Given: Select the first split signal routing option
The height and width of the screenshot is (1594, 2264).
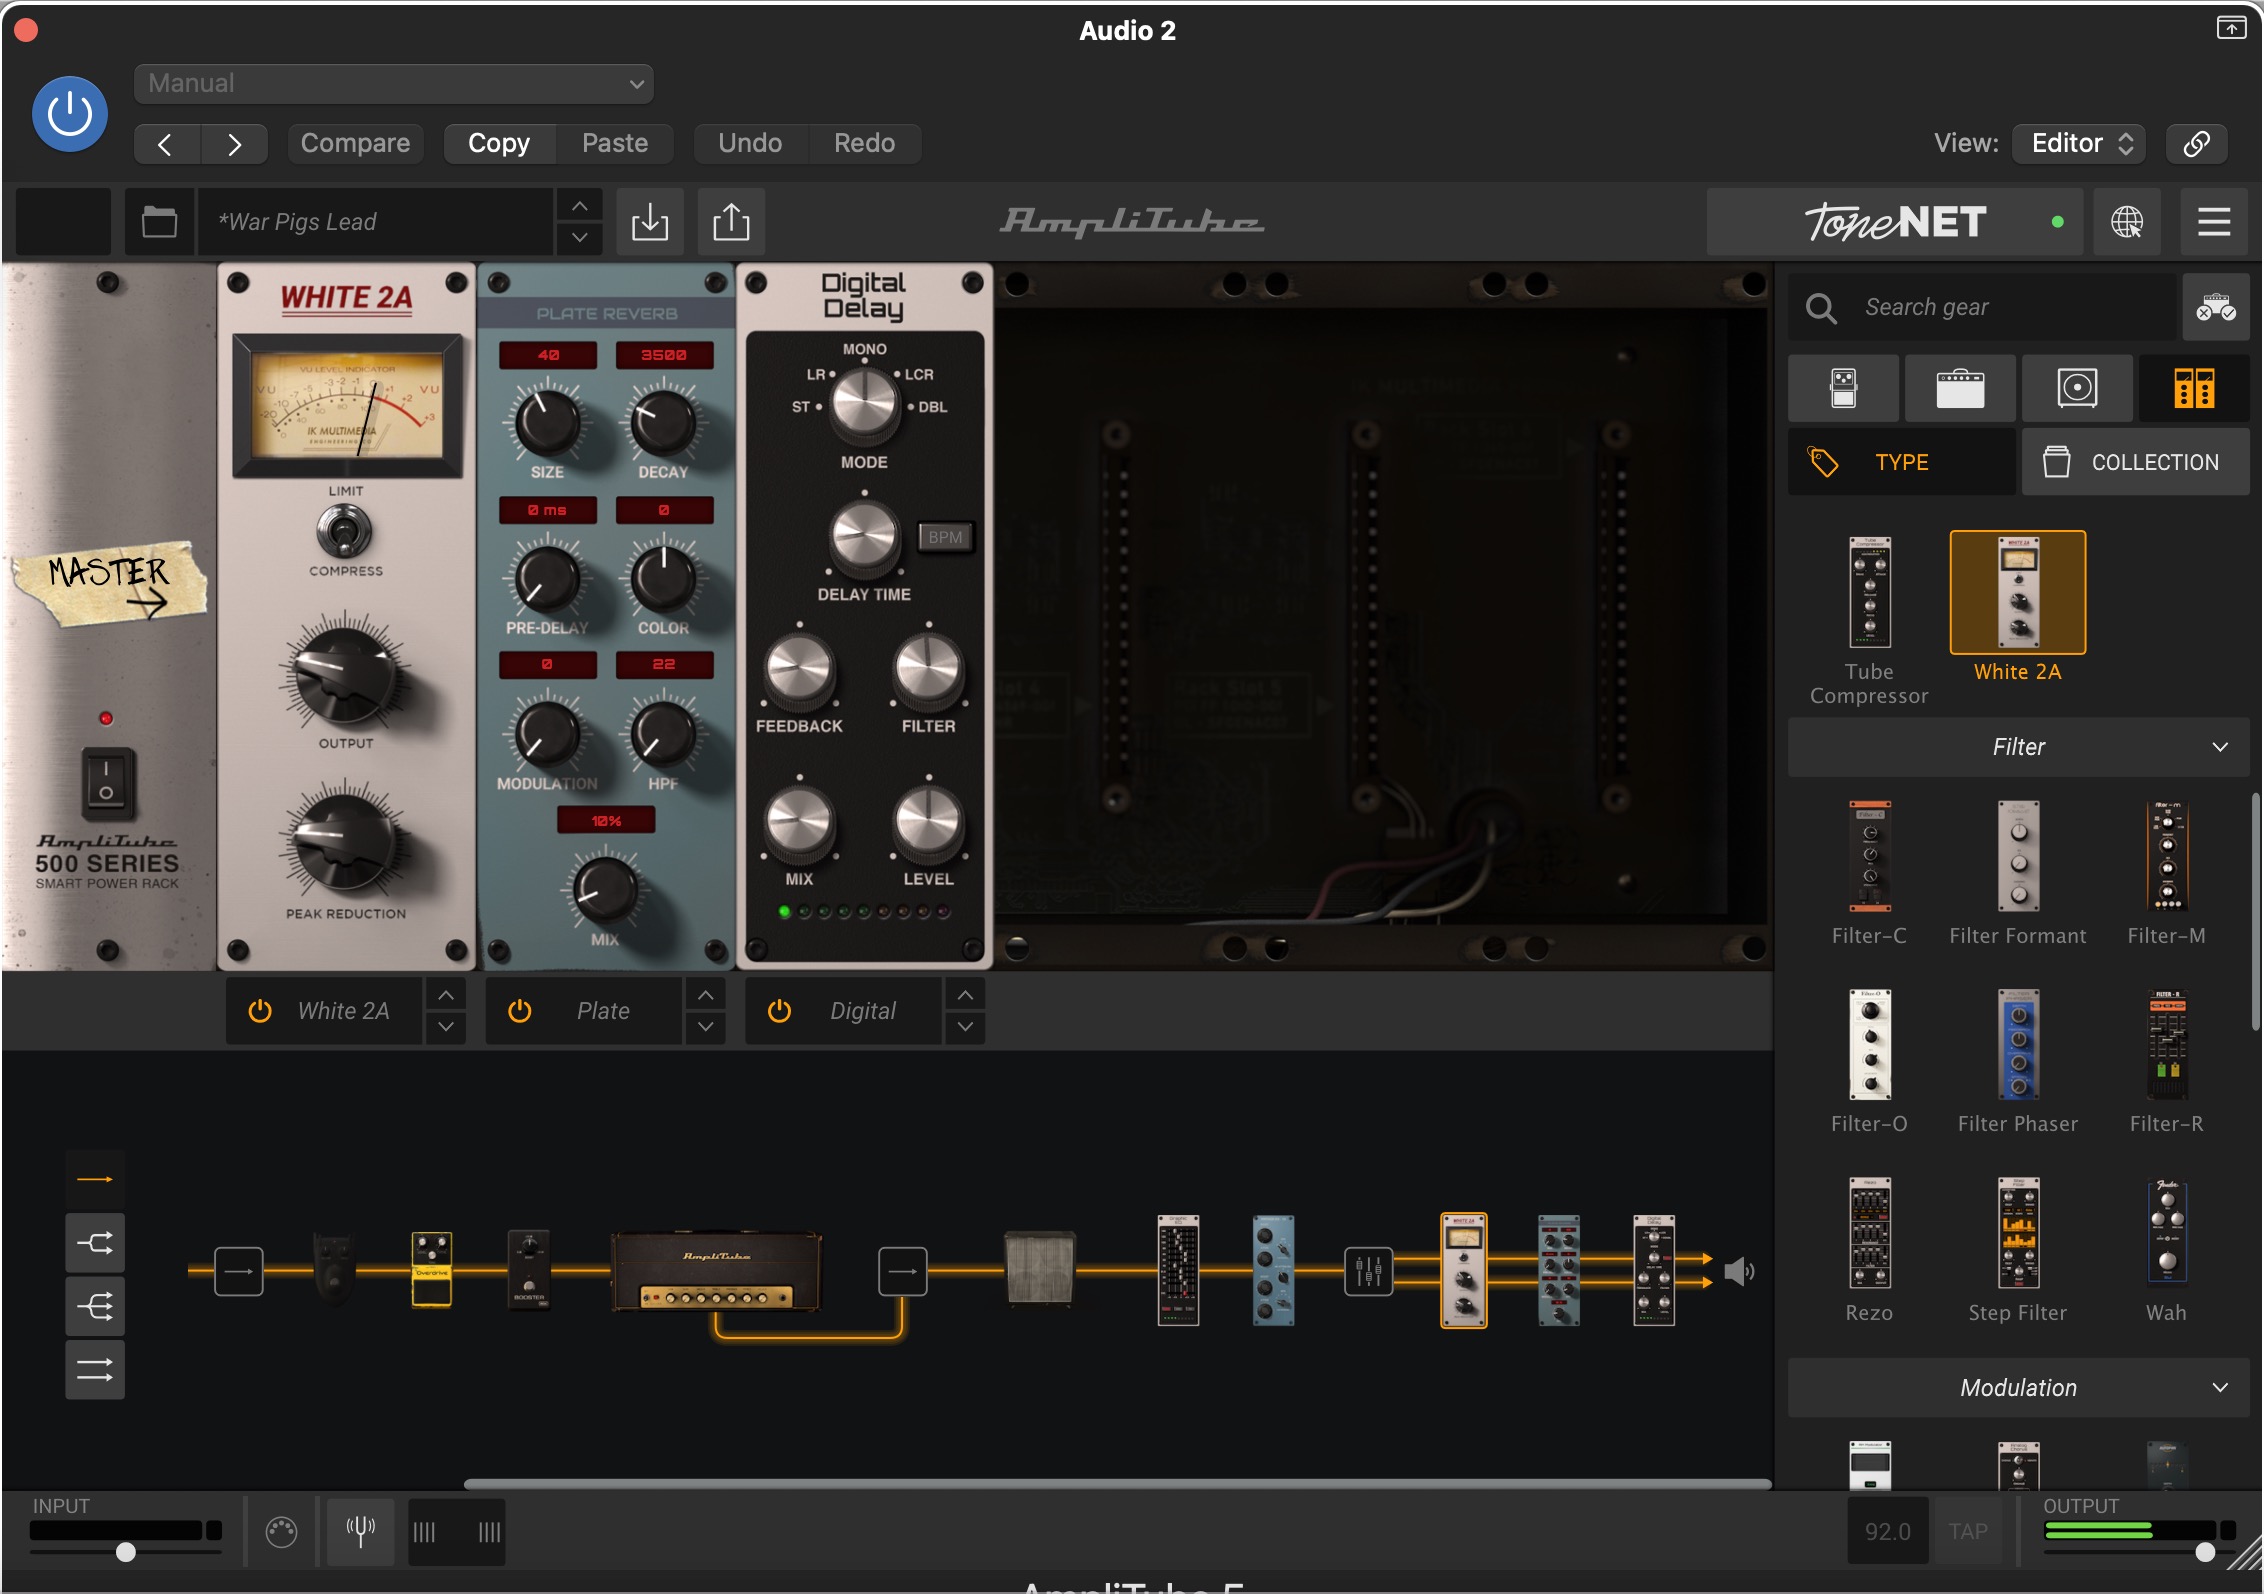Looking at the screenshot, I should (95, 1243).
